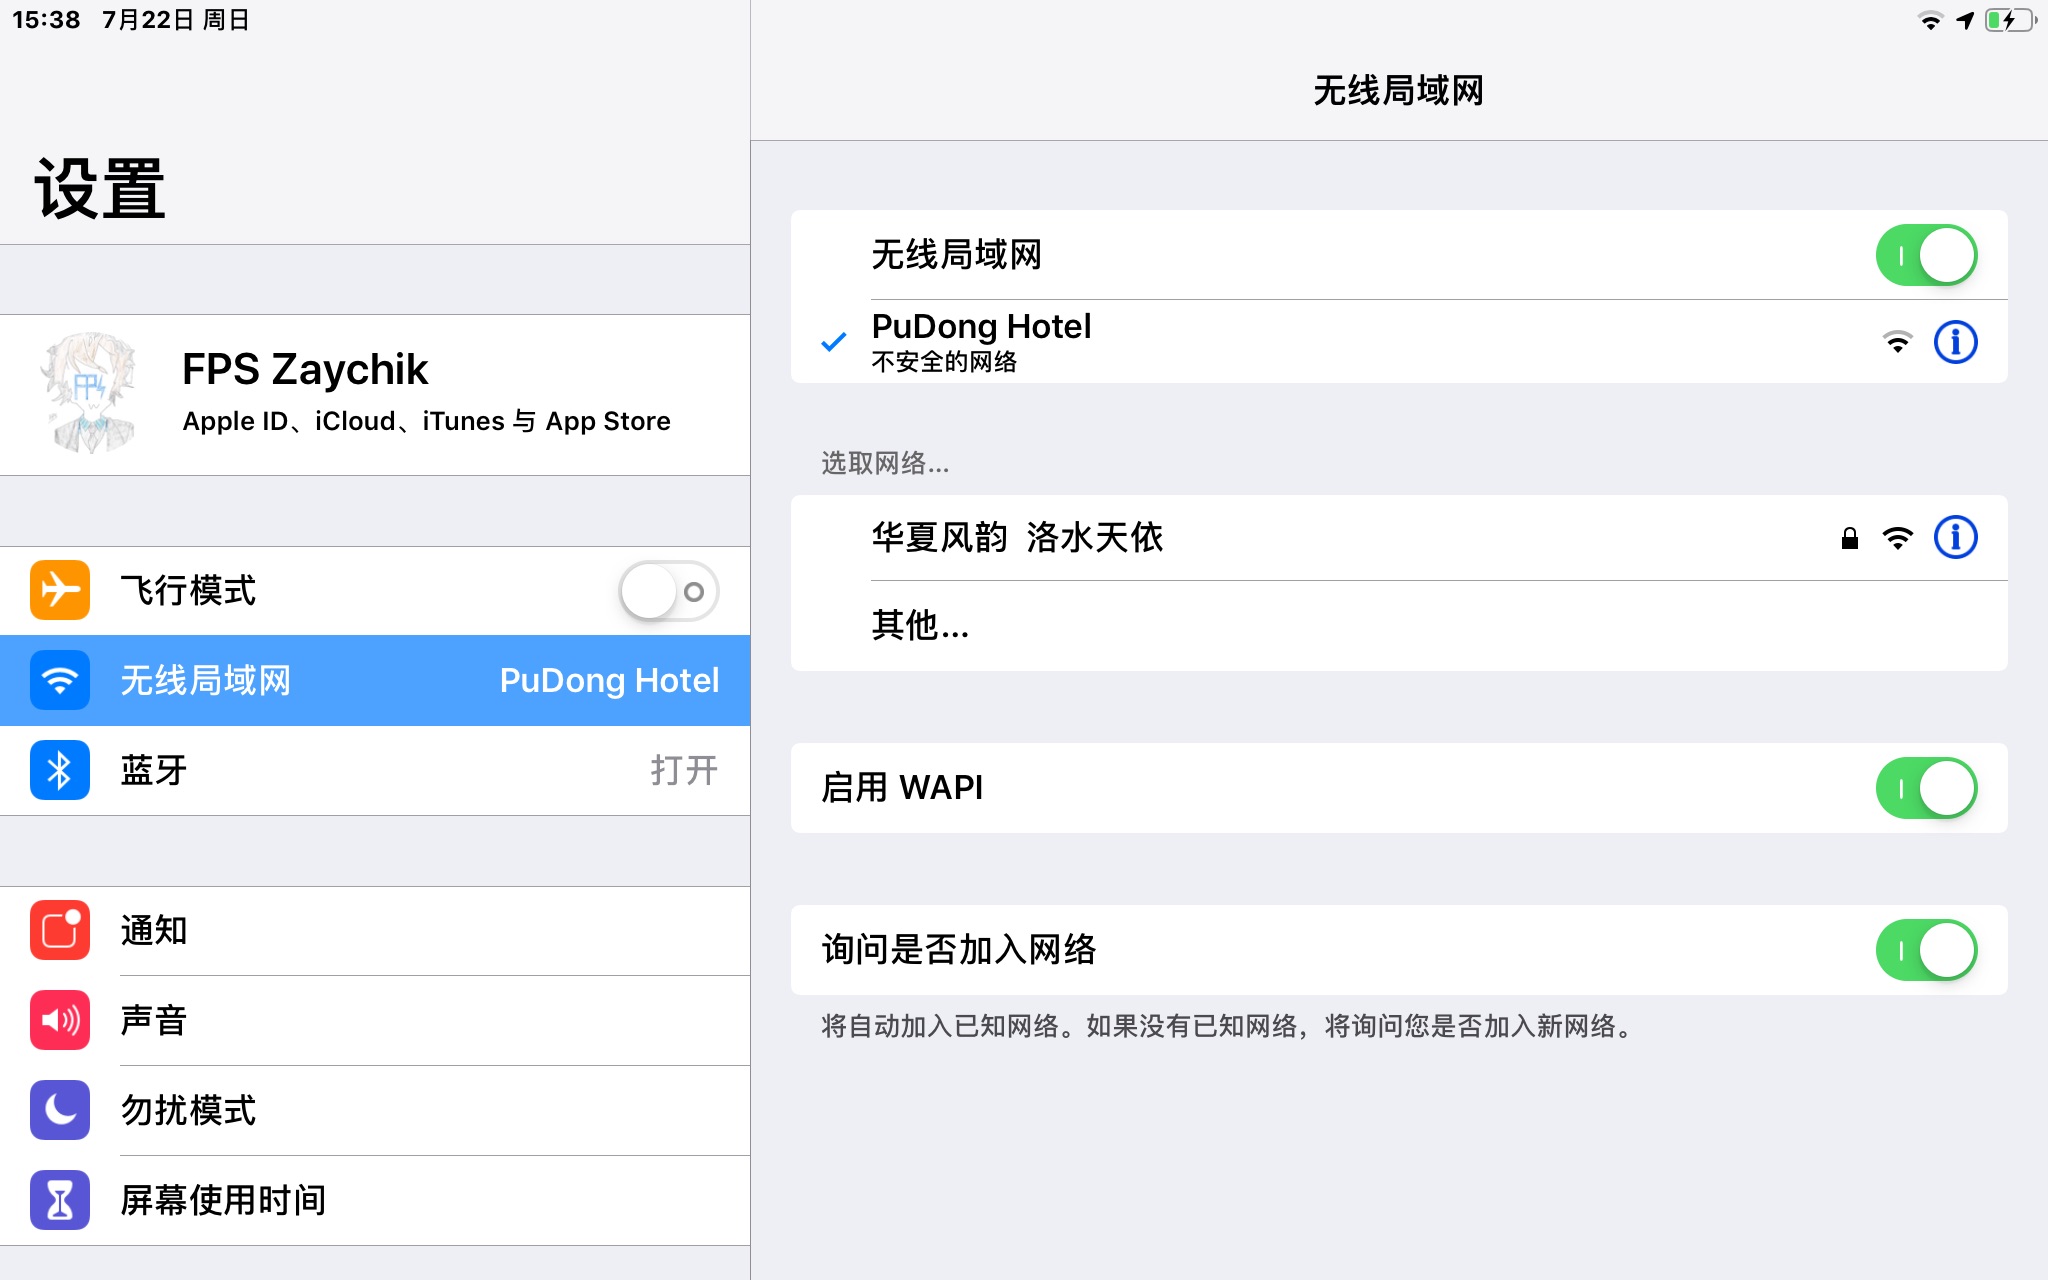Tap the blue Wi-Fi sidebar icon
The height and width of the screenshot is (1280, 2048).
[x=60, y=680]
